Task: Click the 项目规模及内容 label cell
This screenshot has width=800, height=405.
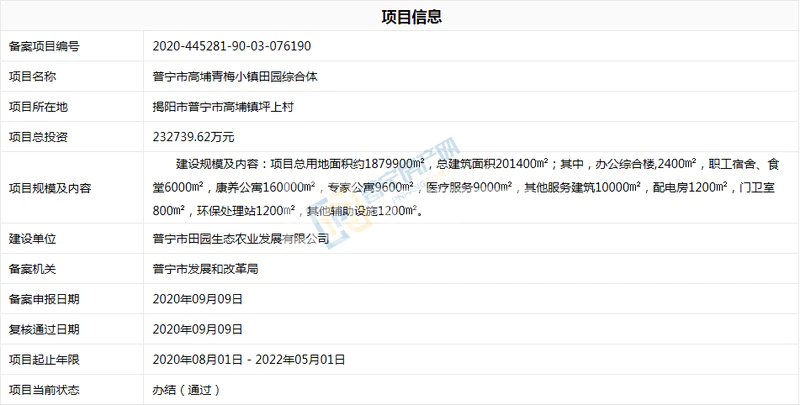Action: (x=50, y=186)
